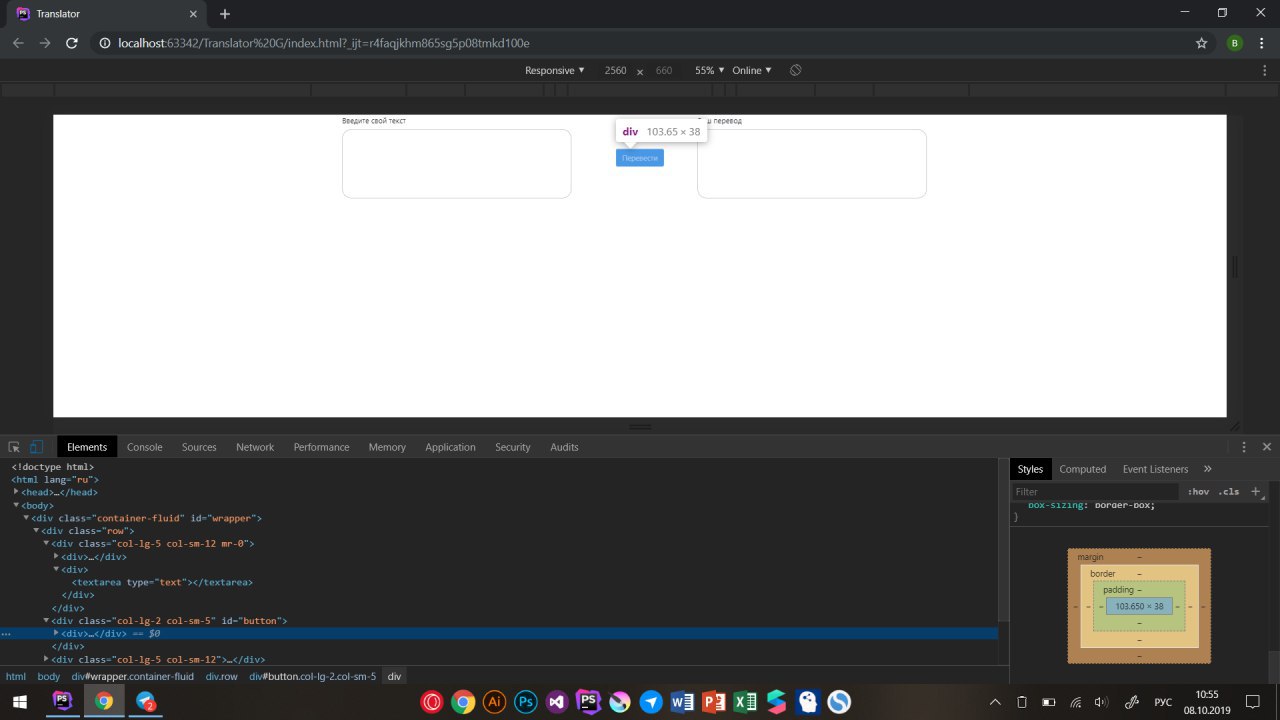Image resolution: width=1280 pixels, height=720 pixels.
Task: Reload the page
Action: [x=72, y=43]
